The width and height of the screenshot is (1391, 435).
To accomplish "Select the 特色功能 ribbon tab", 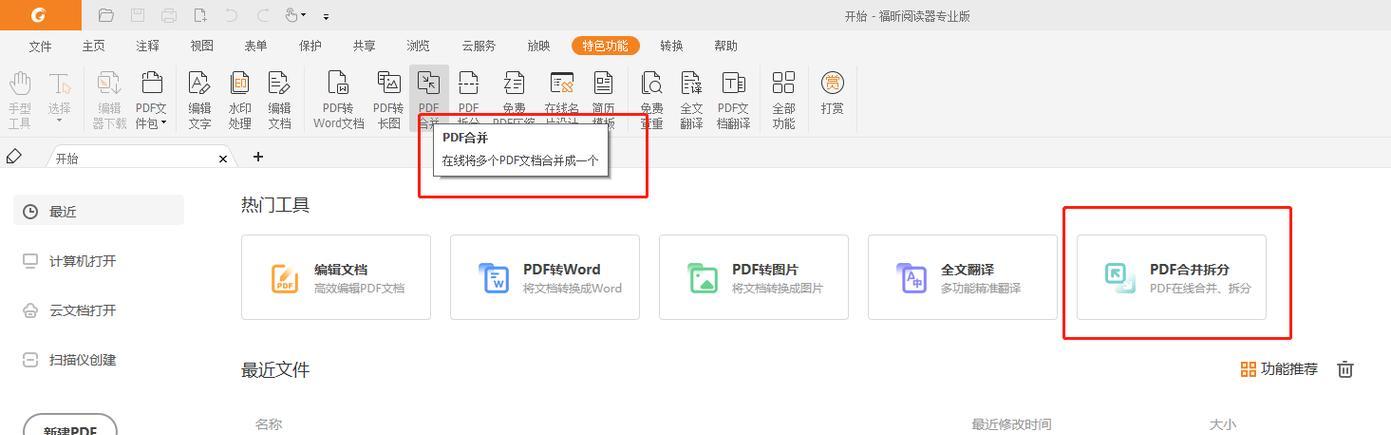I will pyautogui.click(x=605, y=46).
